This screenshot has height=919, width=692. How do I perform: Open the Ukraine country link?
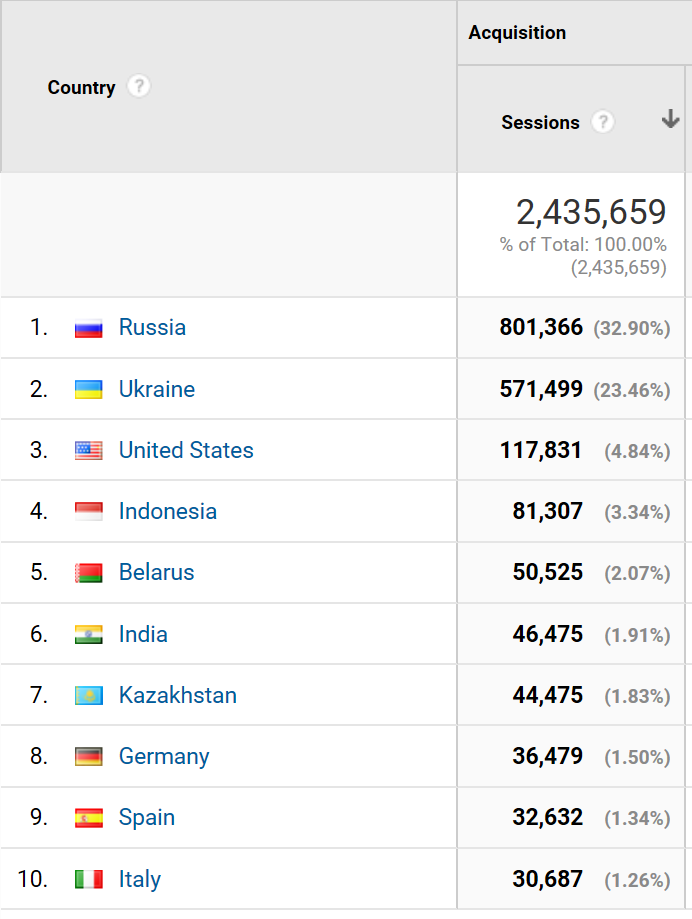pos(157,389)
